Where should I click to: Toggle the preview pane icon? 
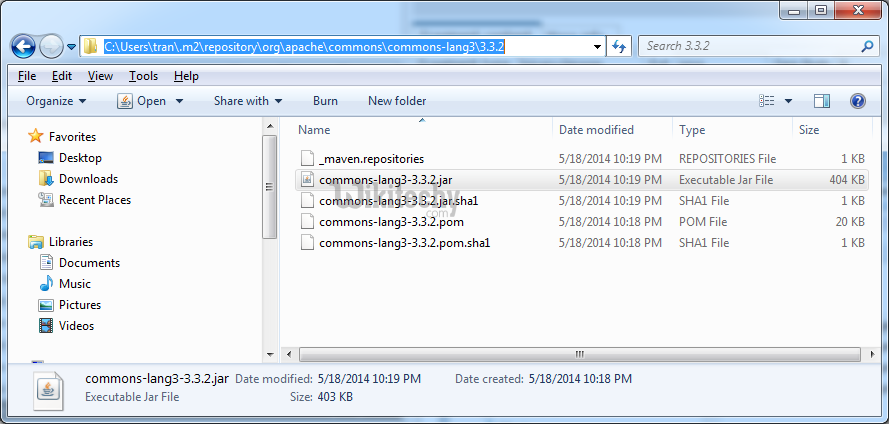point(822,101)
